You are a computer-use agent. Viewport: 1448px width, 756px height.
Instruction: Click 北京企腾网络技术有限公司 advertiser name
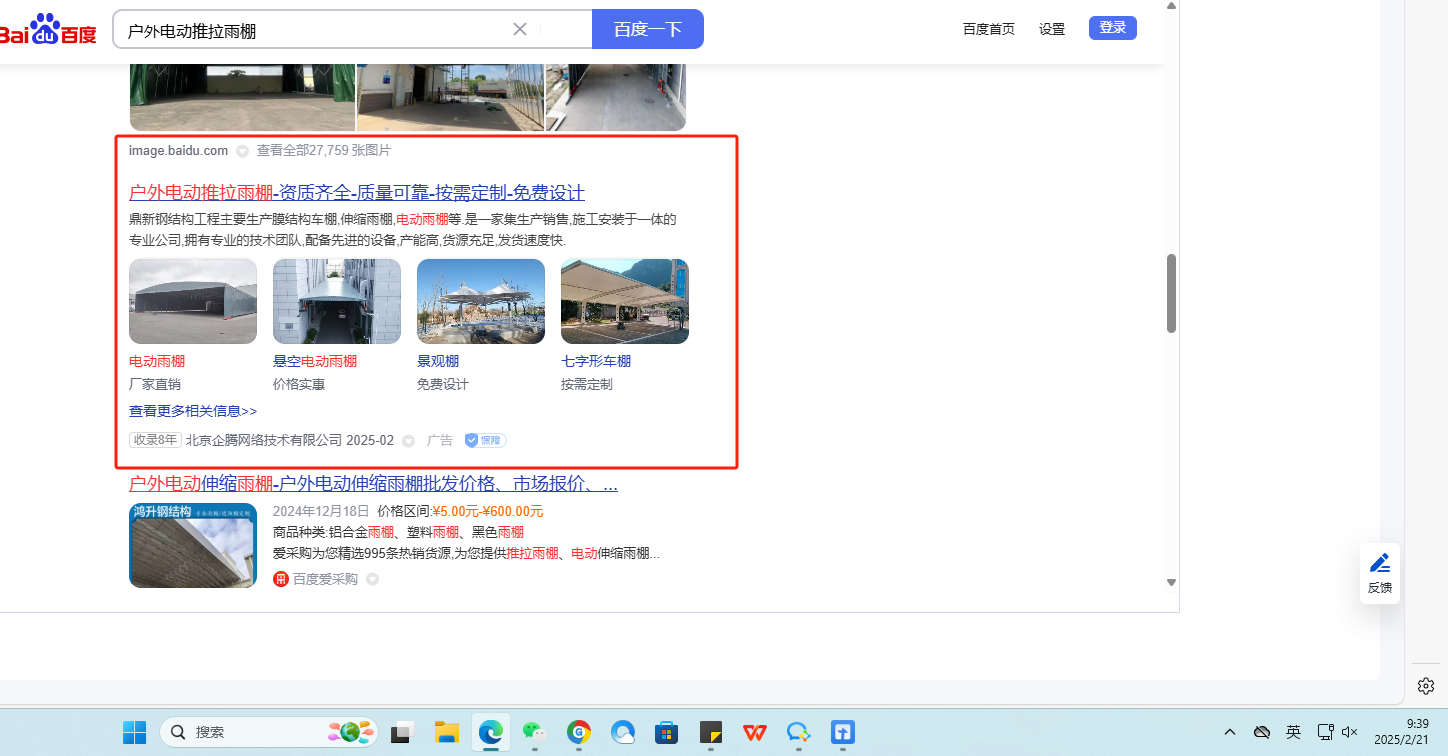point(264,440)
